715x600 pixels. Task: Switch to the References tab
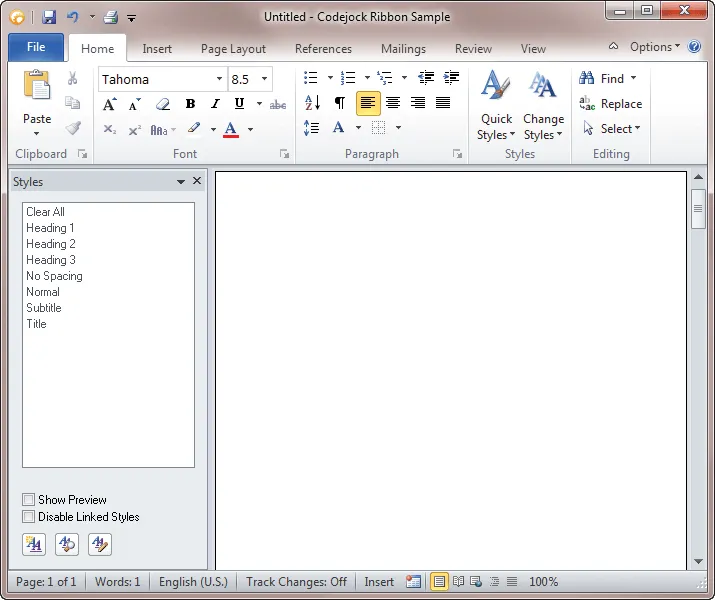[x=323, y=49]
